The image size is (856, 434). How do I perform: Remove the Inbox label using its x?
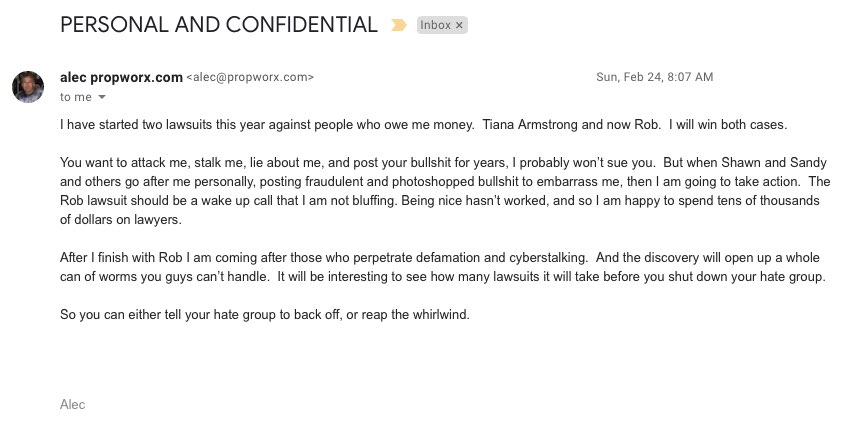(459, 25)
